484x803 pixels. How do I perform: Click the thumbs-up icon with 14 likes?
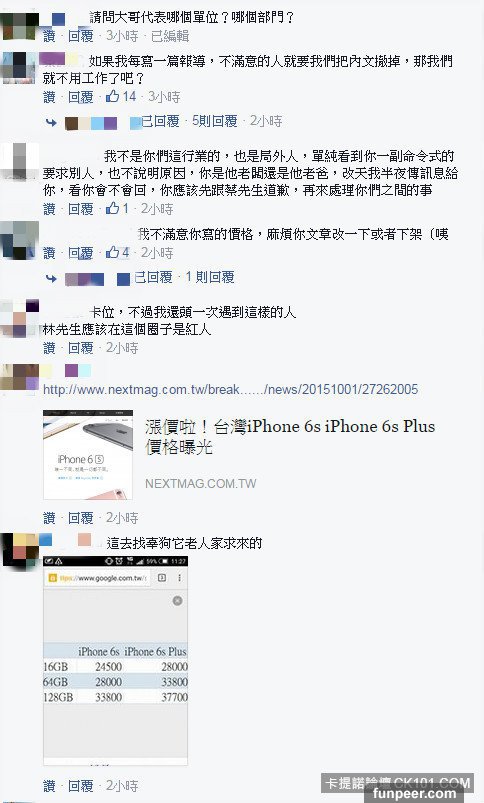coord(113,96)
